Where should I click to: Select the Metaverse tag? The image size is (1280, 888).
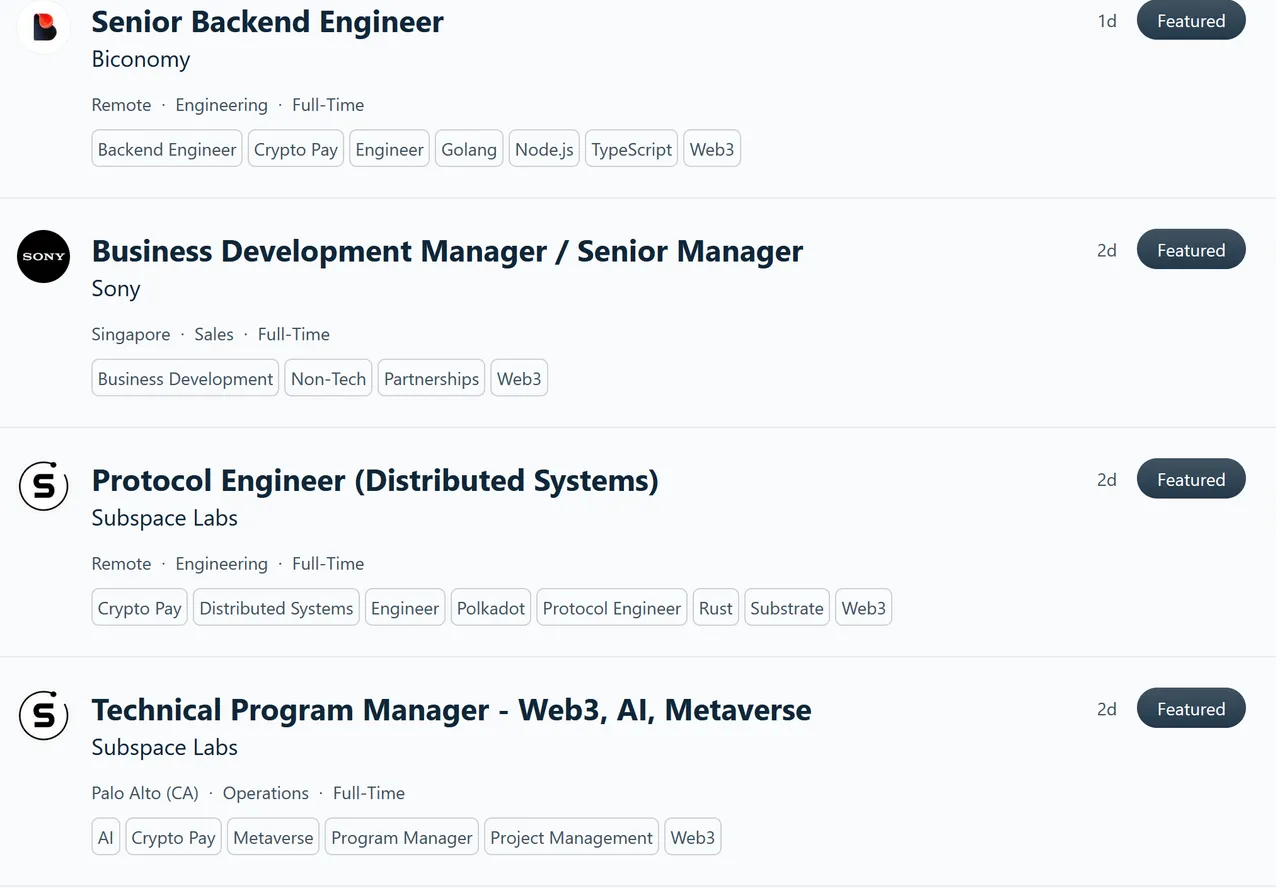click(273, 838)
